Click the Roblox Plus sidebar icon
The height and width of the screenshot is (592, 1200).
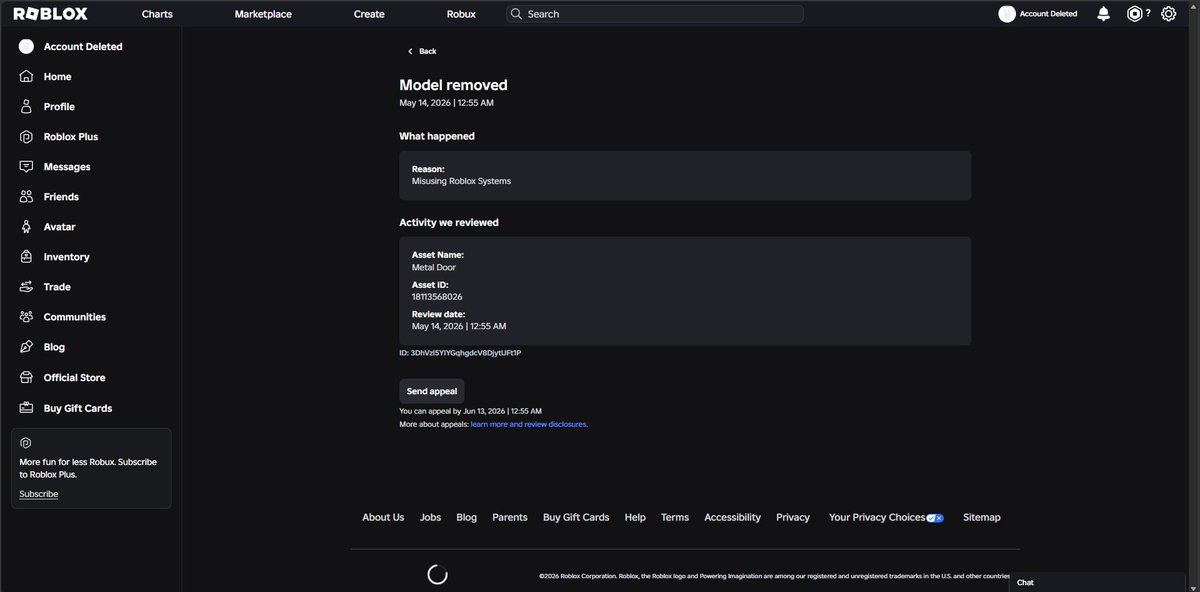27,137
